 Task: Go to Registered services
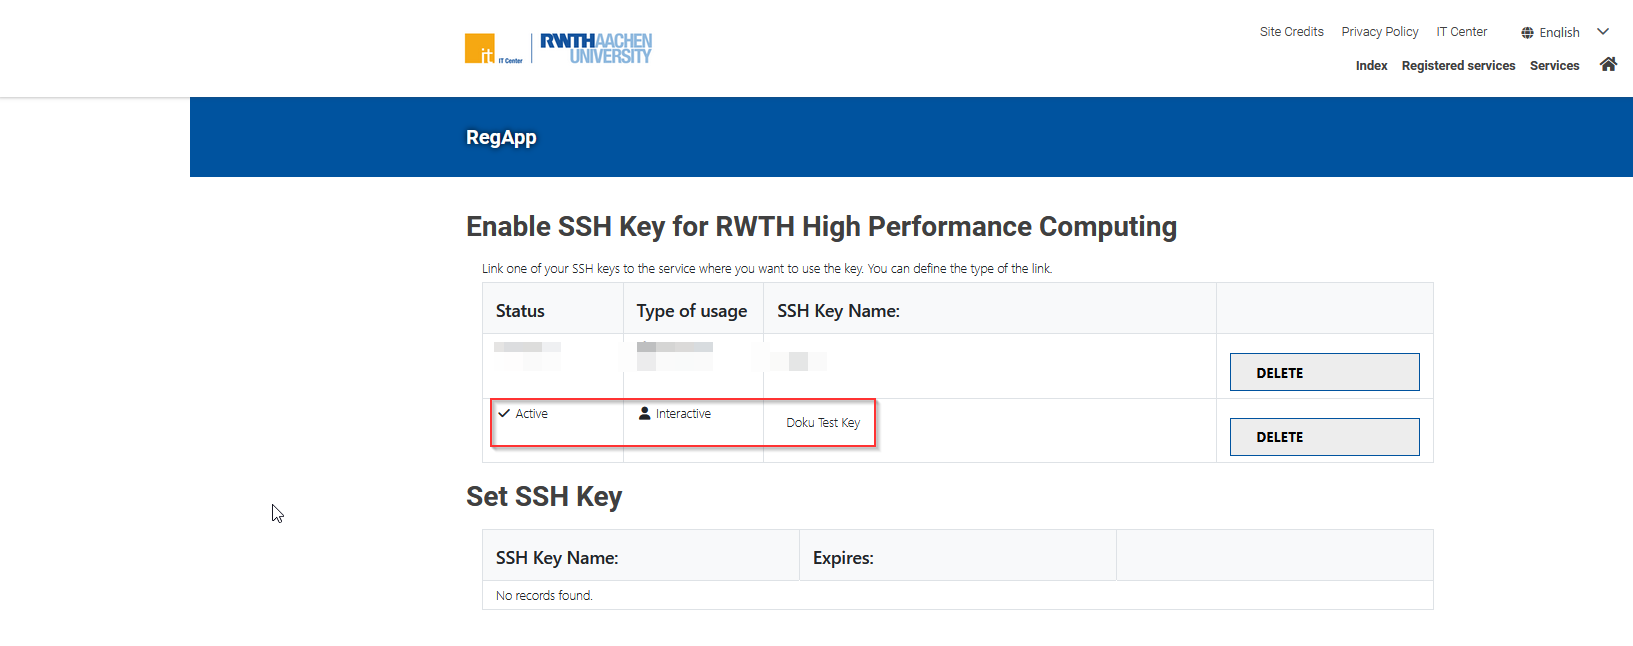[x=1458, y=66]
